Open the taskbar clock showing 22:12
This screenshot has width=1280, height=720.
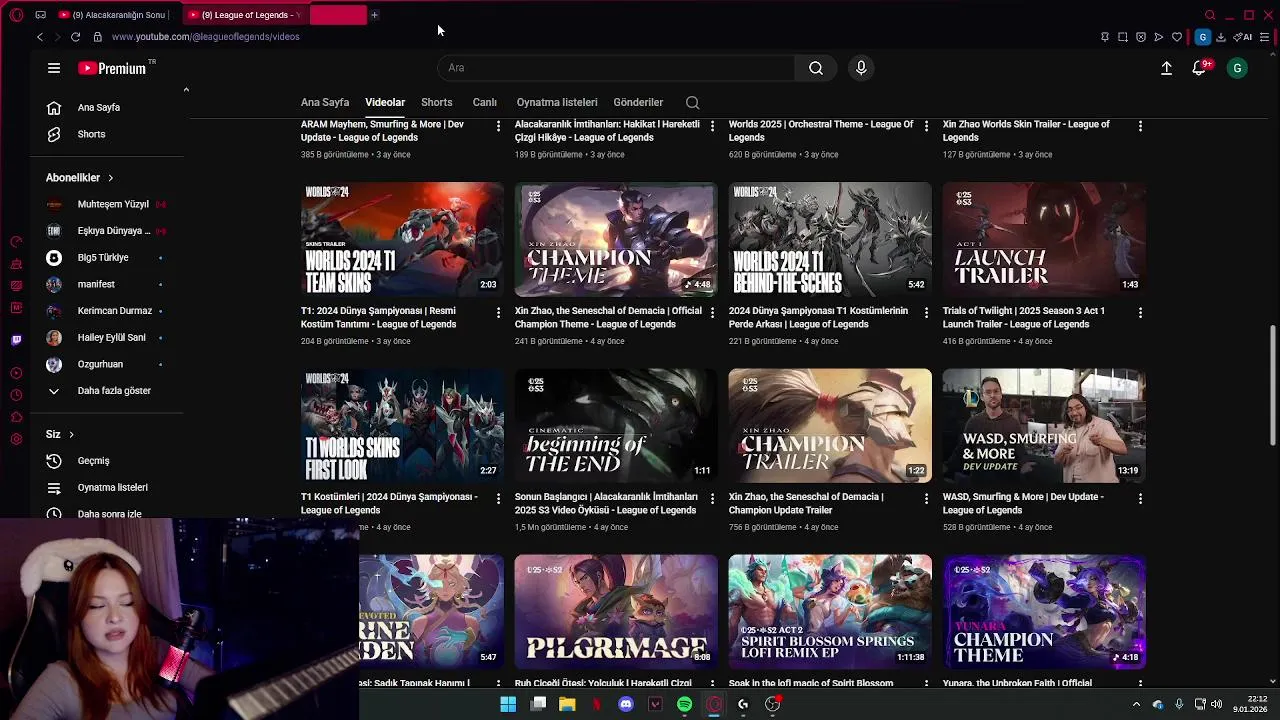point(1250,704)
